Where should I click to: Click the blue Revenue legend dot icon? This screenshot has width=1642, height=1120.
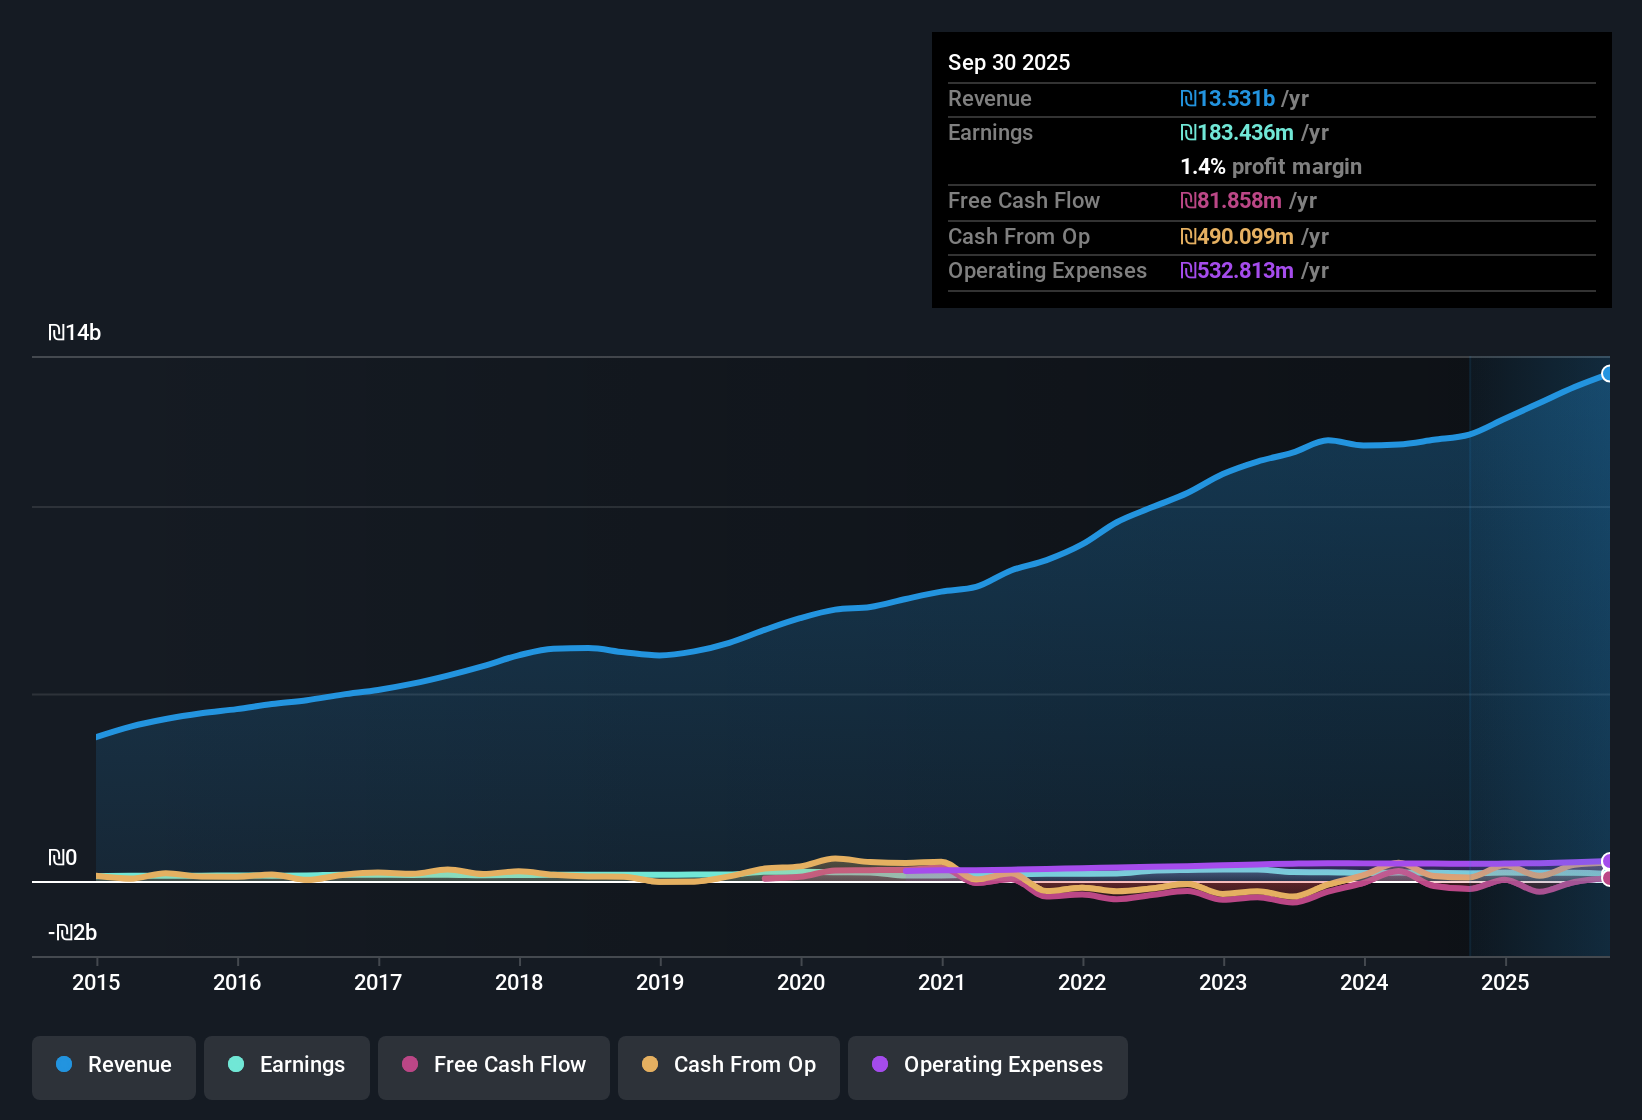click(x=64, y=1065)
